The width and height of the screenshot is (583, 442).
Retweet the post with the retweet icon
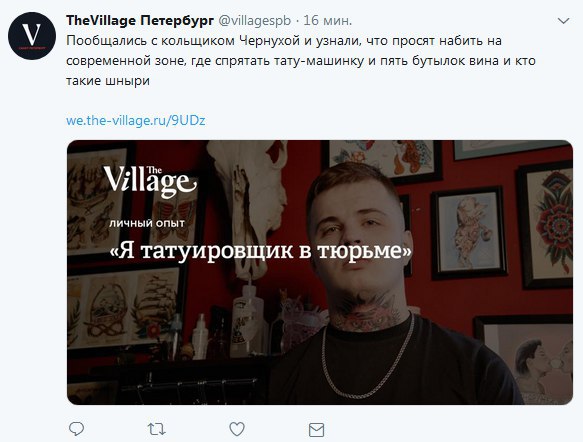157,429
